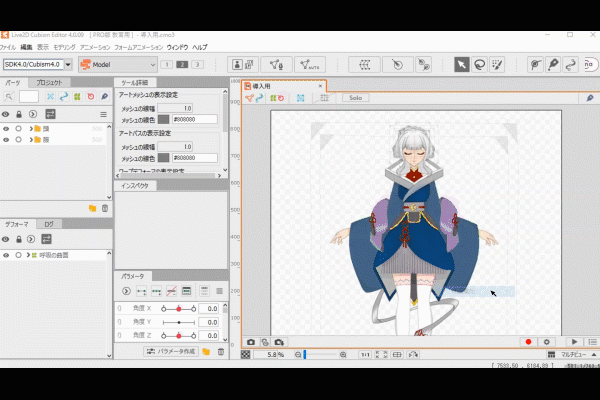Toggle lock circle of first Parts folder

[x=18, y=129]
